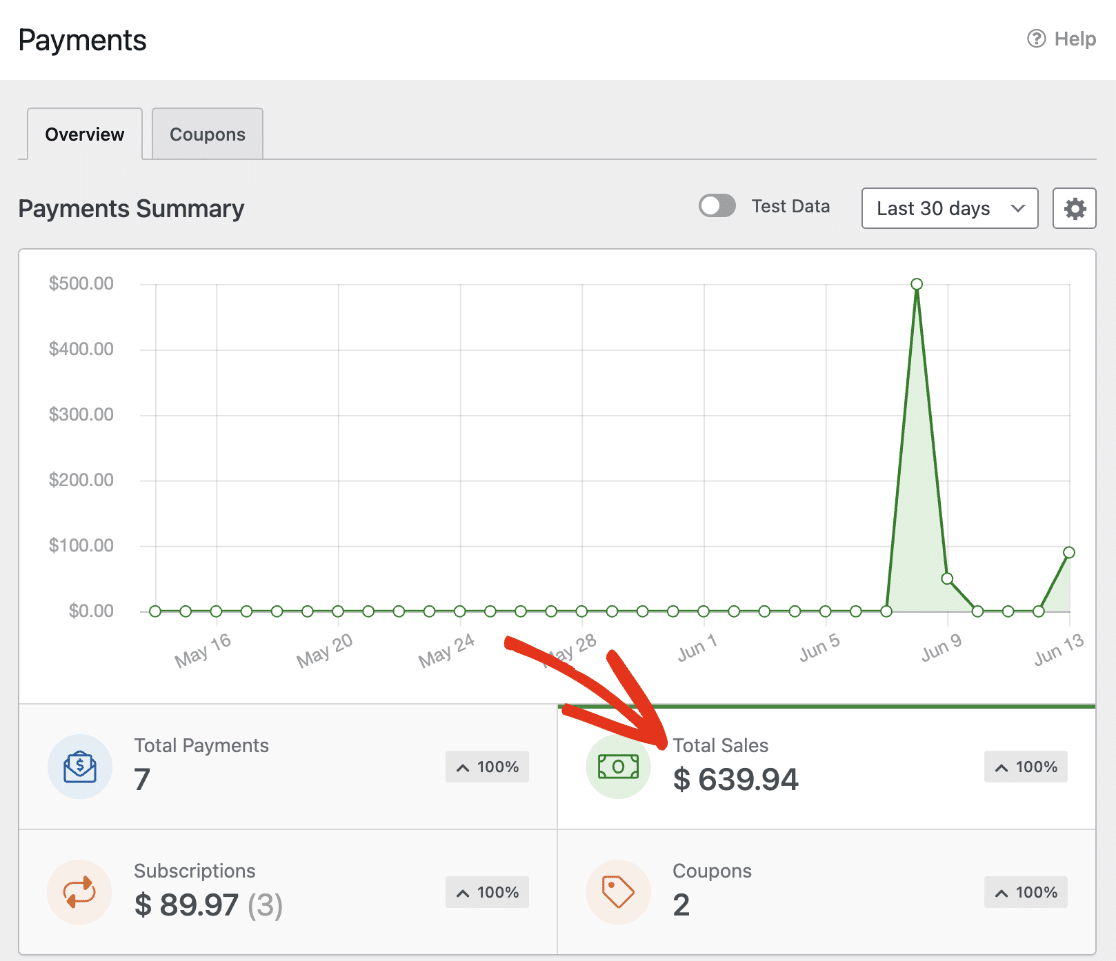Click the Subscriptions 100% trend indicator
1116x961 pixels.
(x=487, y=892)
